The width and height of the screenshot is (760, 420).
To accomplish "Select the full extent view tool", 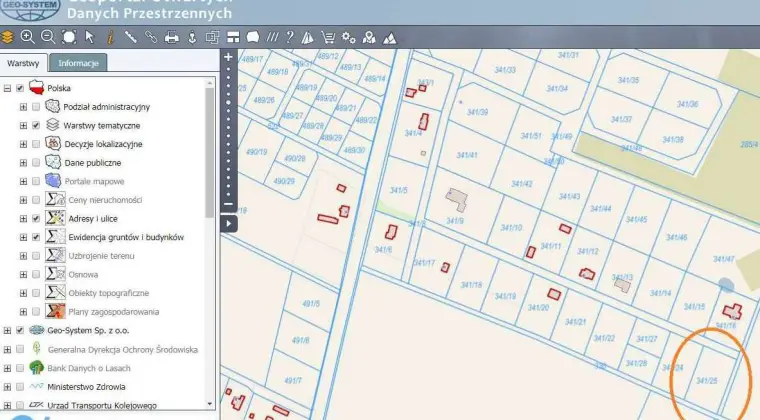I will point(68,37).
